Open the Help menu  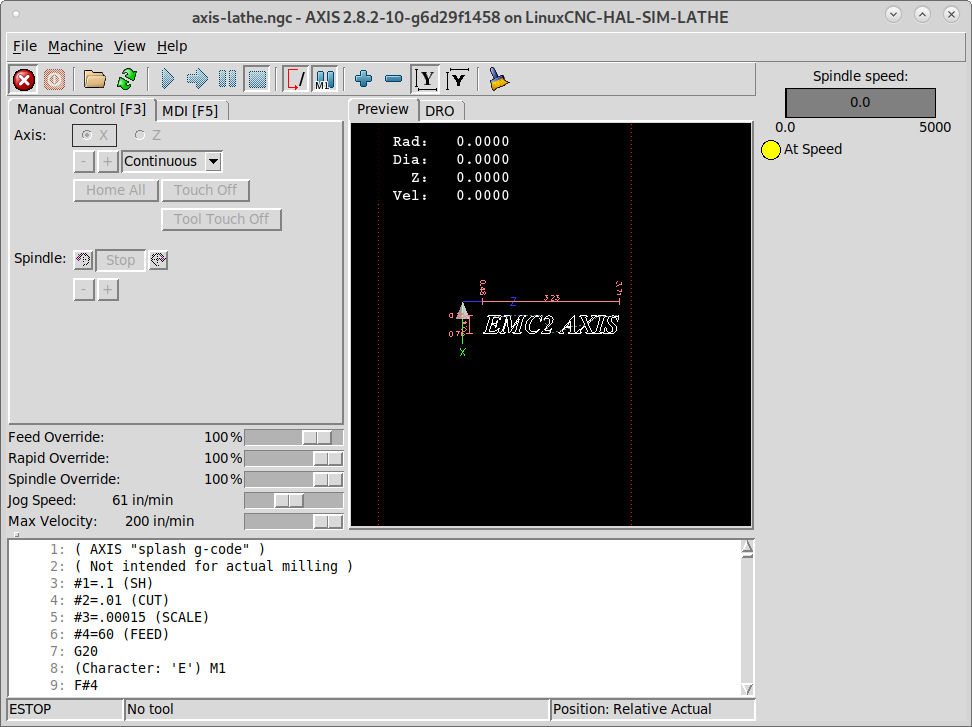172,46
